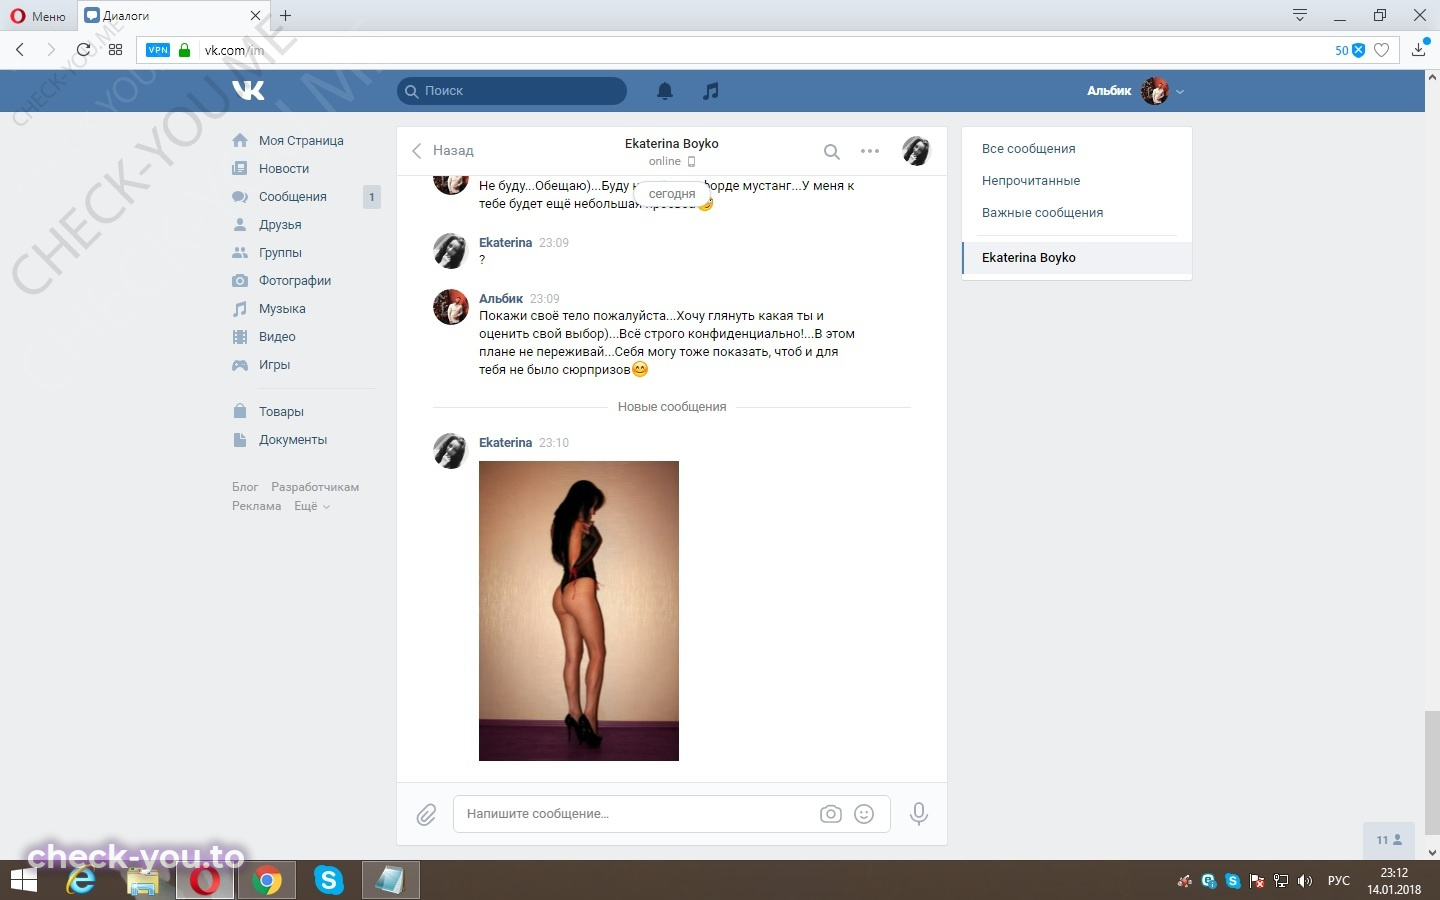Open Моя Страница in sidebar
This screenshot has height=900, width=1440.
301,141
